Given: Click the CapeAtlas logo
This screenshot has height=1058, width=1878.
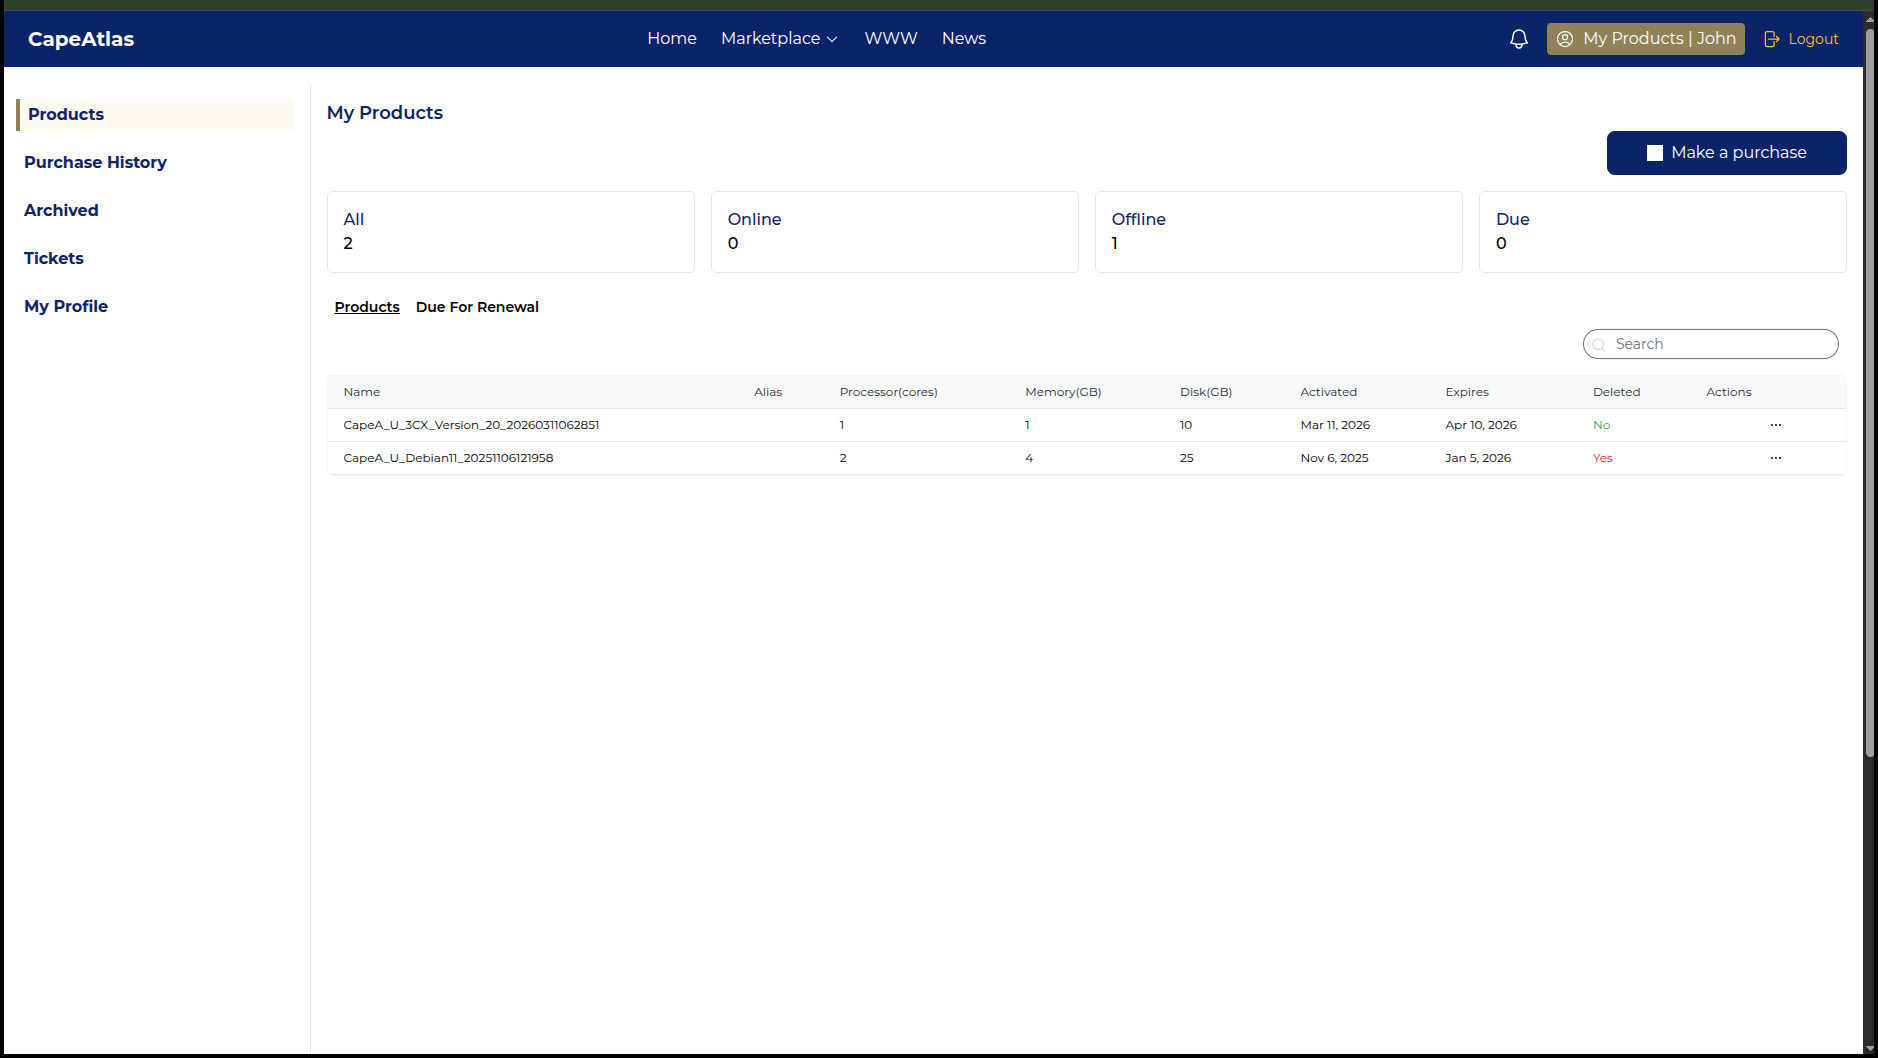Looking at the screenshot, I should 81,39.
